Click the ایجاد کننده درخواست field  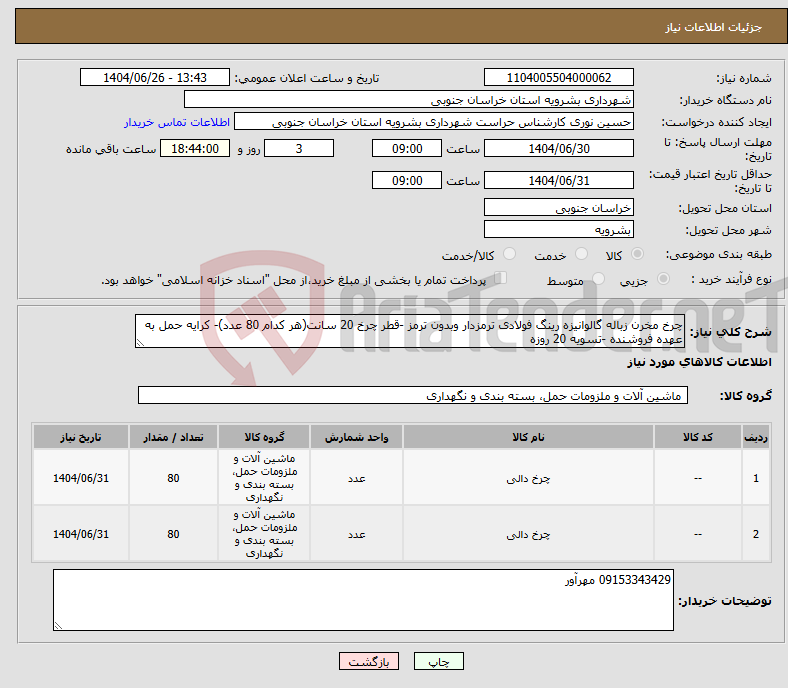[434, 122]
